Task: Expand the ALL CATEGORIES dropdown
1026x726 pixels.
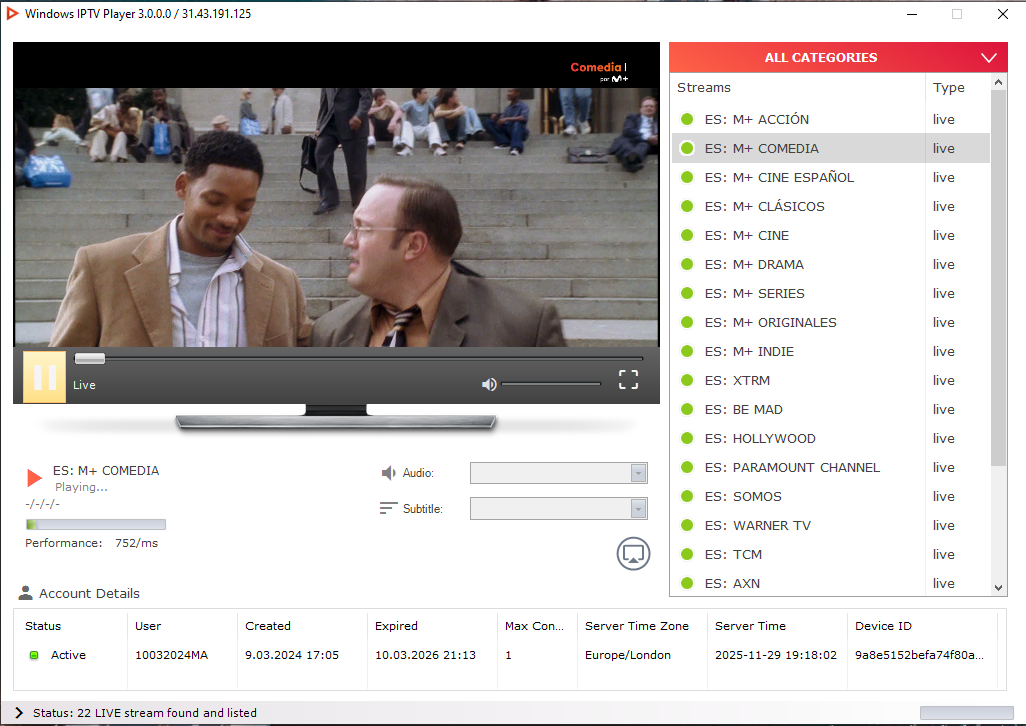Action: point(989,58)
